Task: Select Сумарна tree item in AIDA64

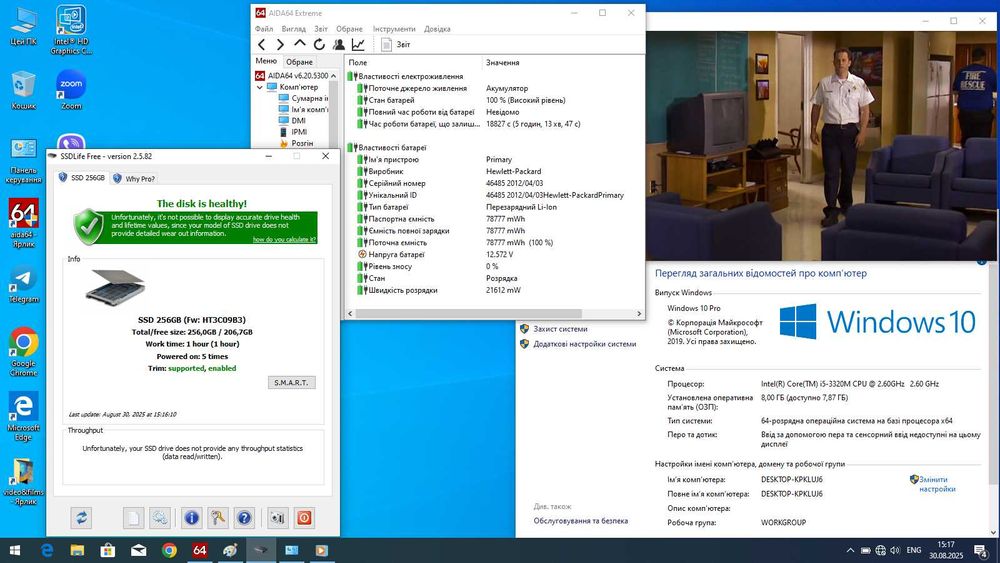Action: point(304,98)
